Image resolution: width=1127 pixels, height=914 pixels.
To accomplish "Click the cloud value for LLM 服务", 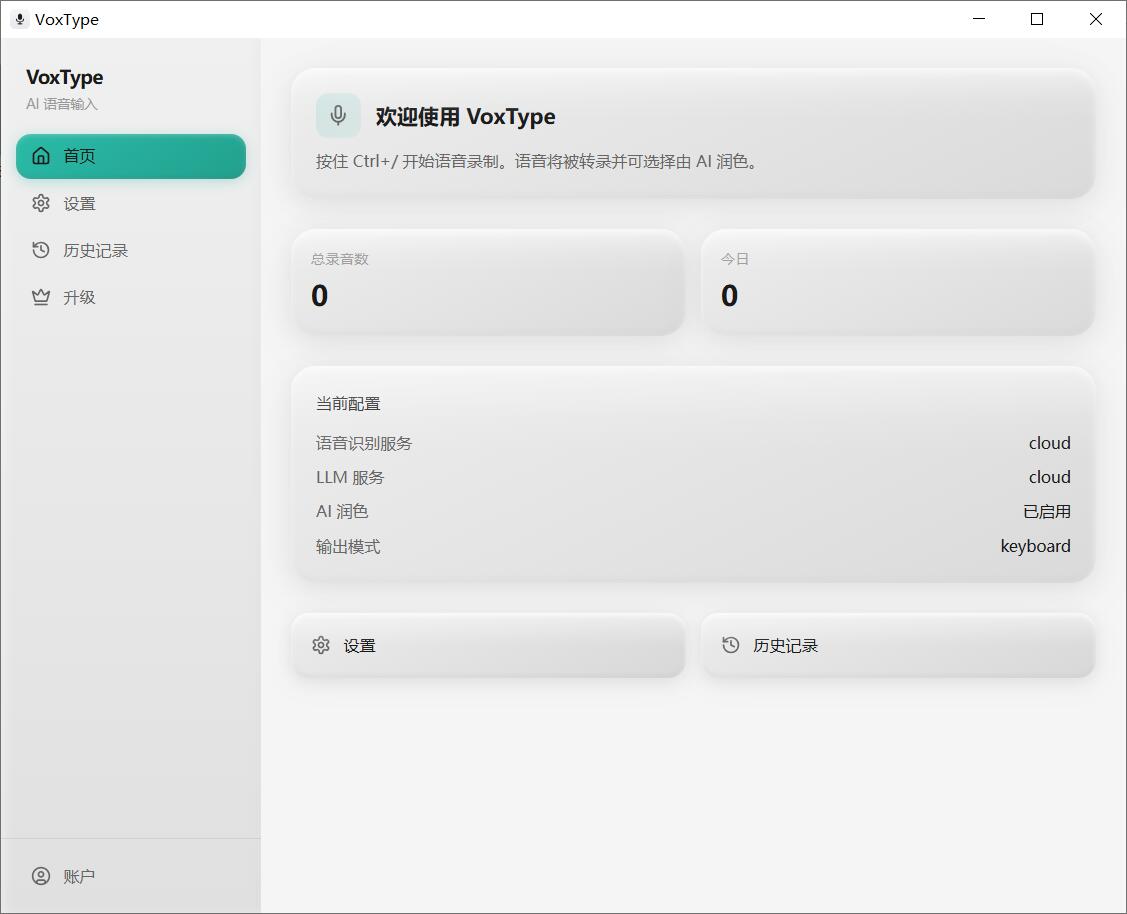I will pos(1049,477).
